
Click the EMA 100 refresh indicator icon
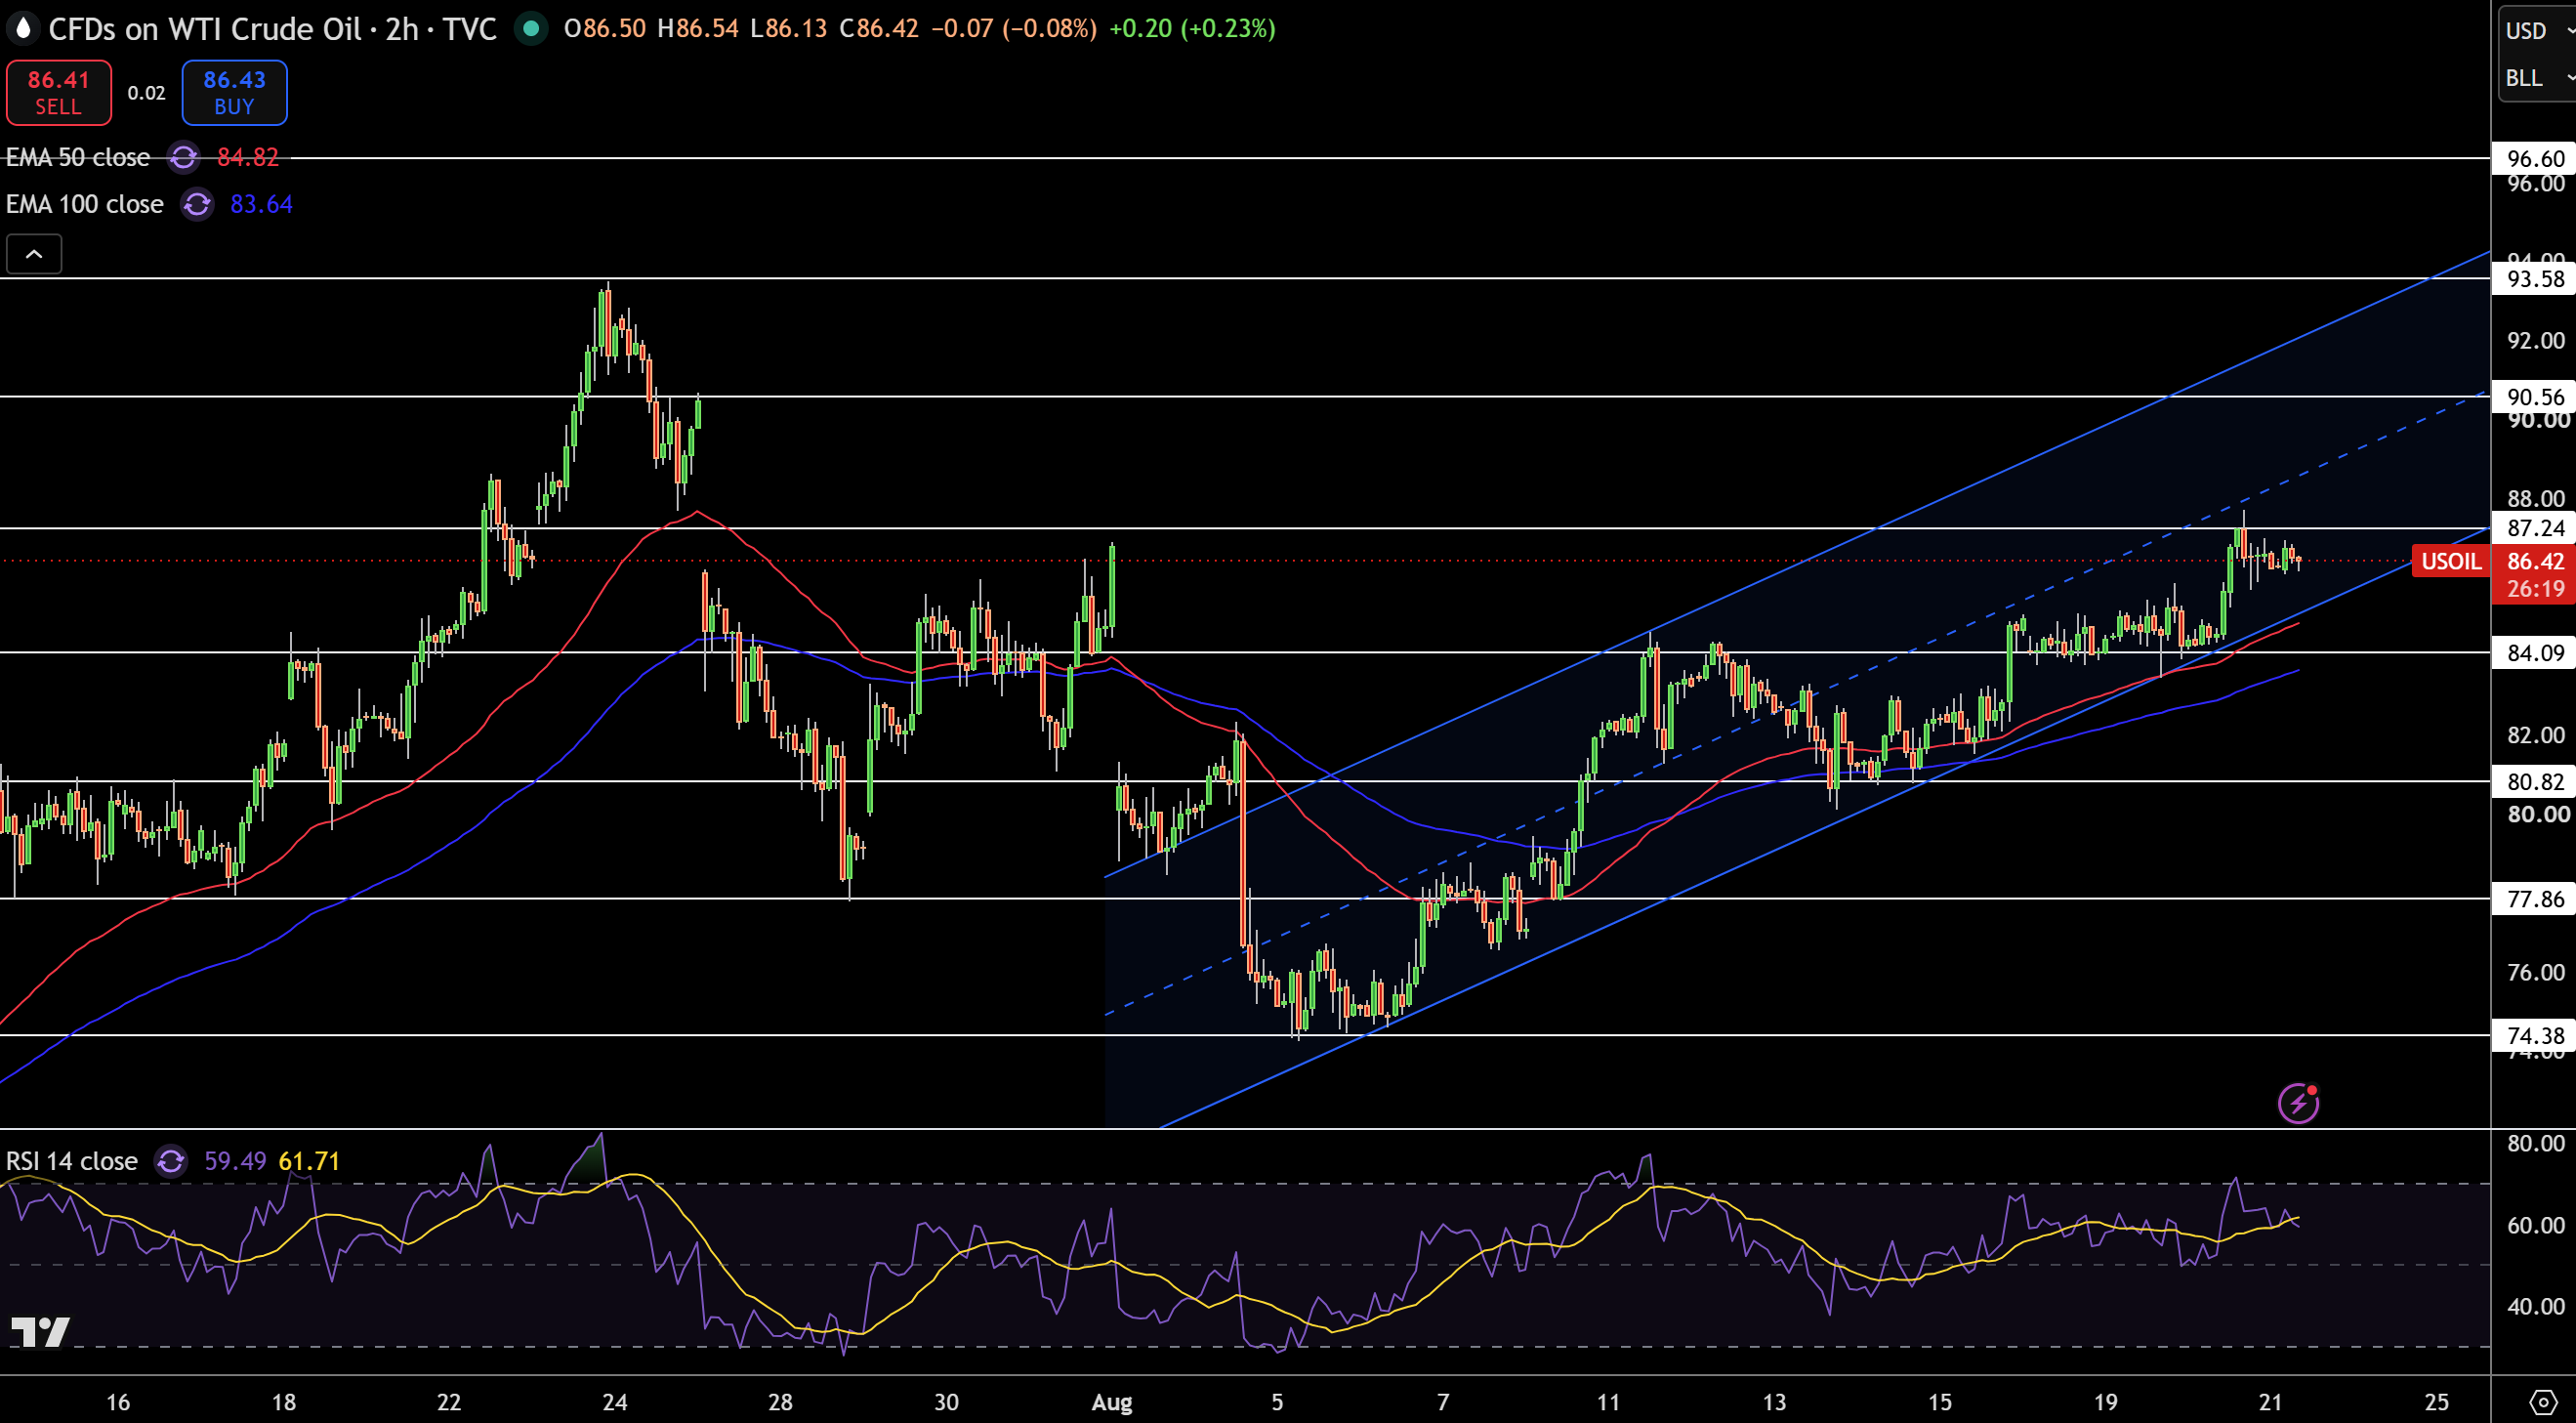click(x=197, y=204)
